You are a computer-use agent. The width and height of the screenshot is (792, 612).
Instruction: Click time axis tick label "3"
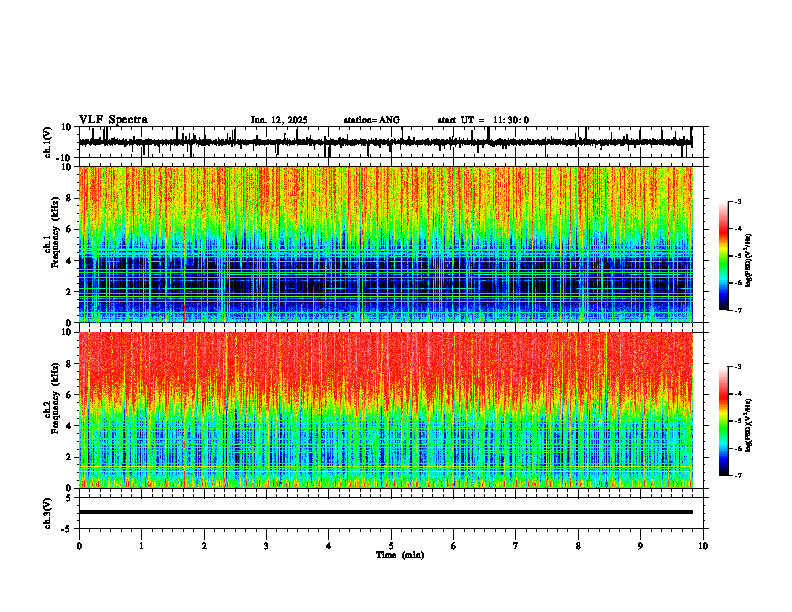click(x=266, y=546)
